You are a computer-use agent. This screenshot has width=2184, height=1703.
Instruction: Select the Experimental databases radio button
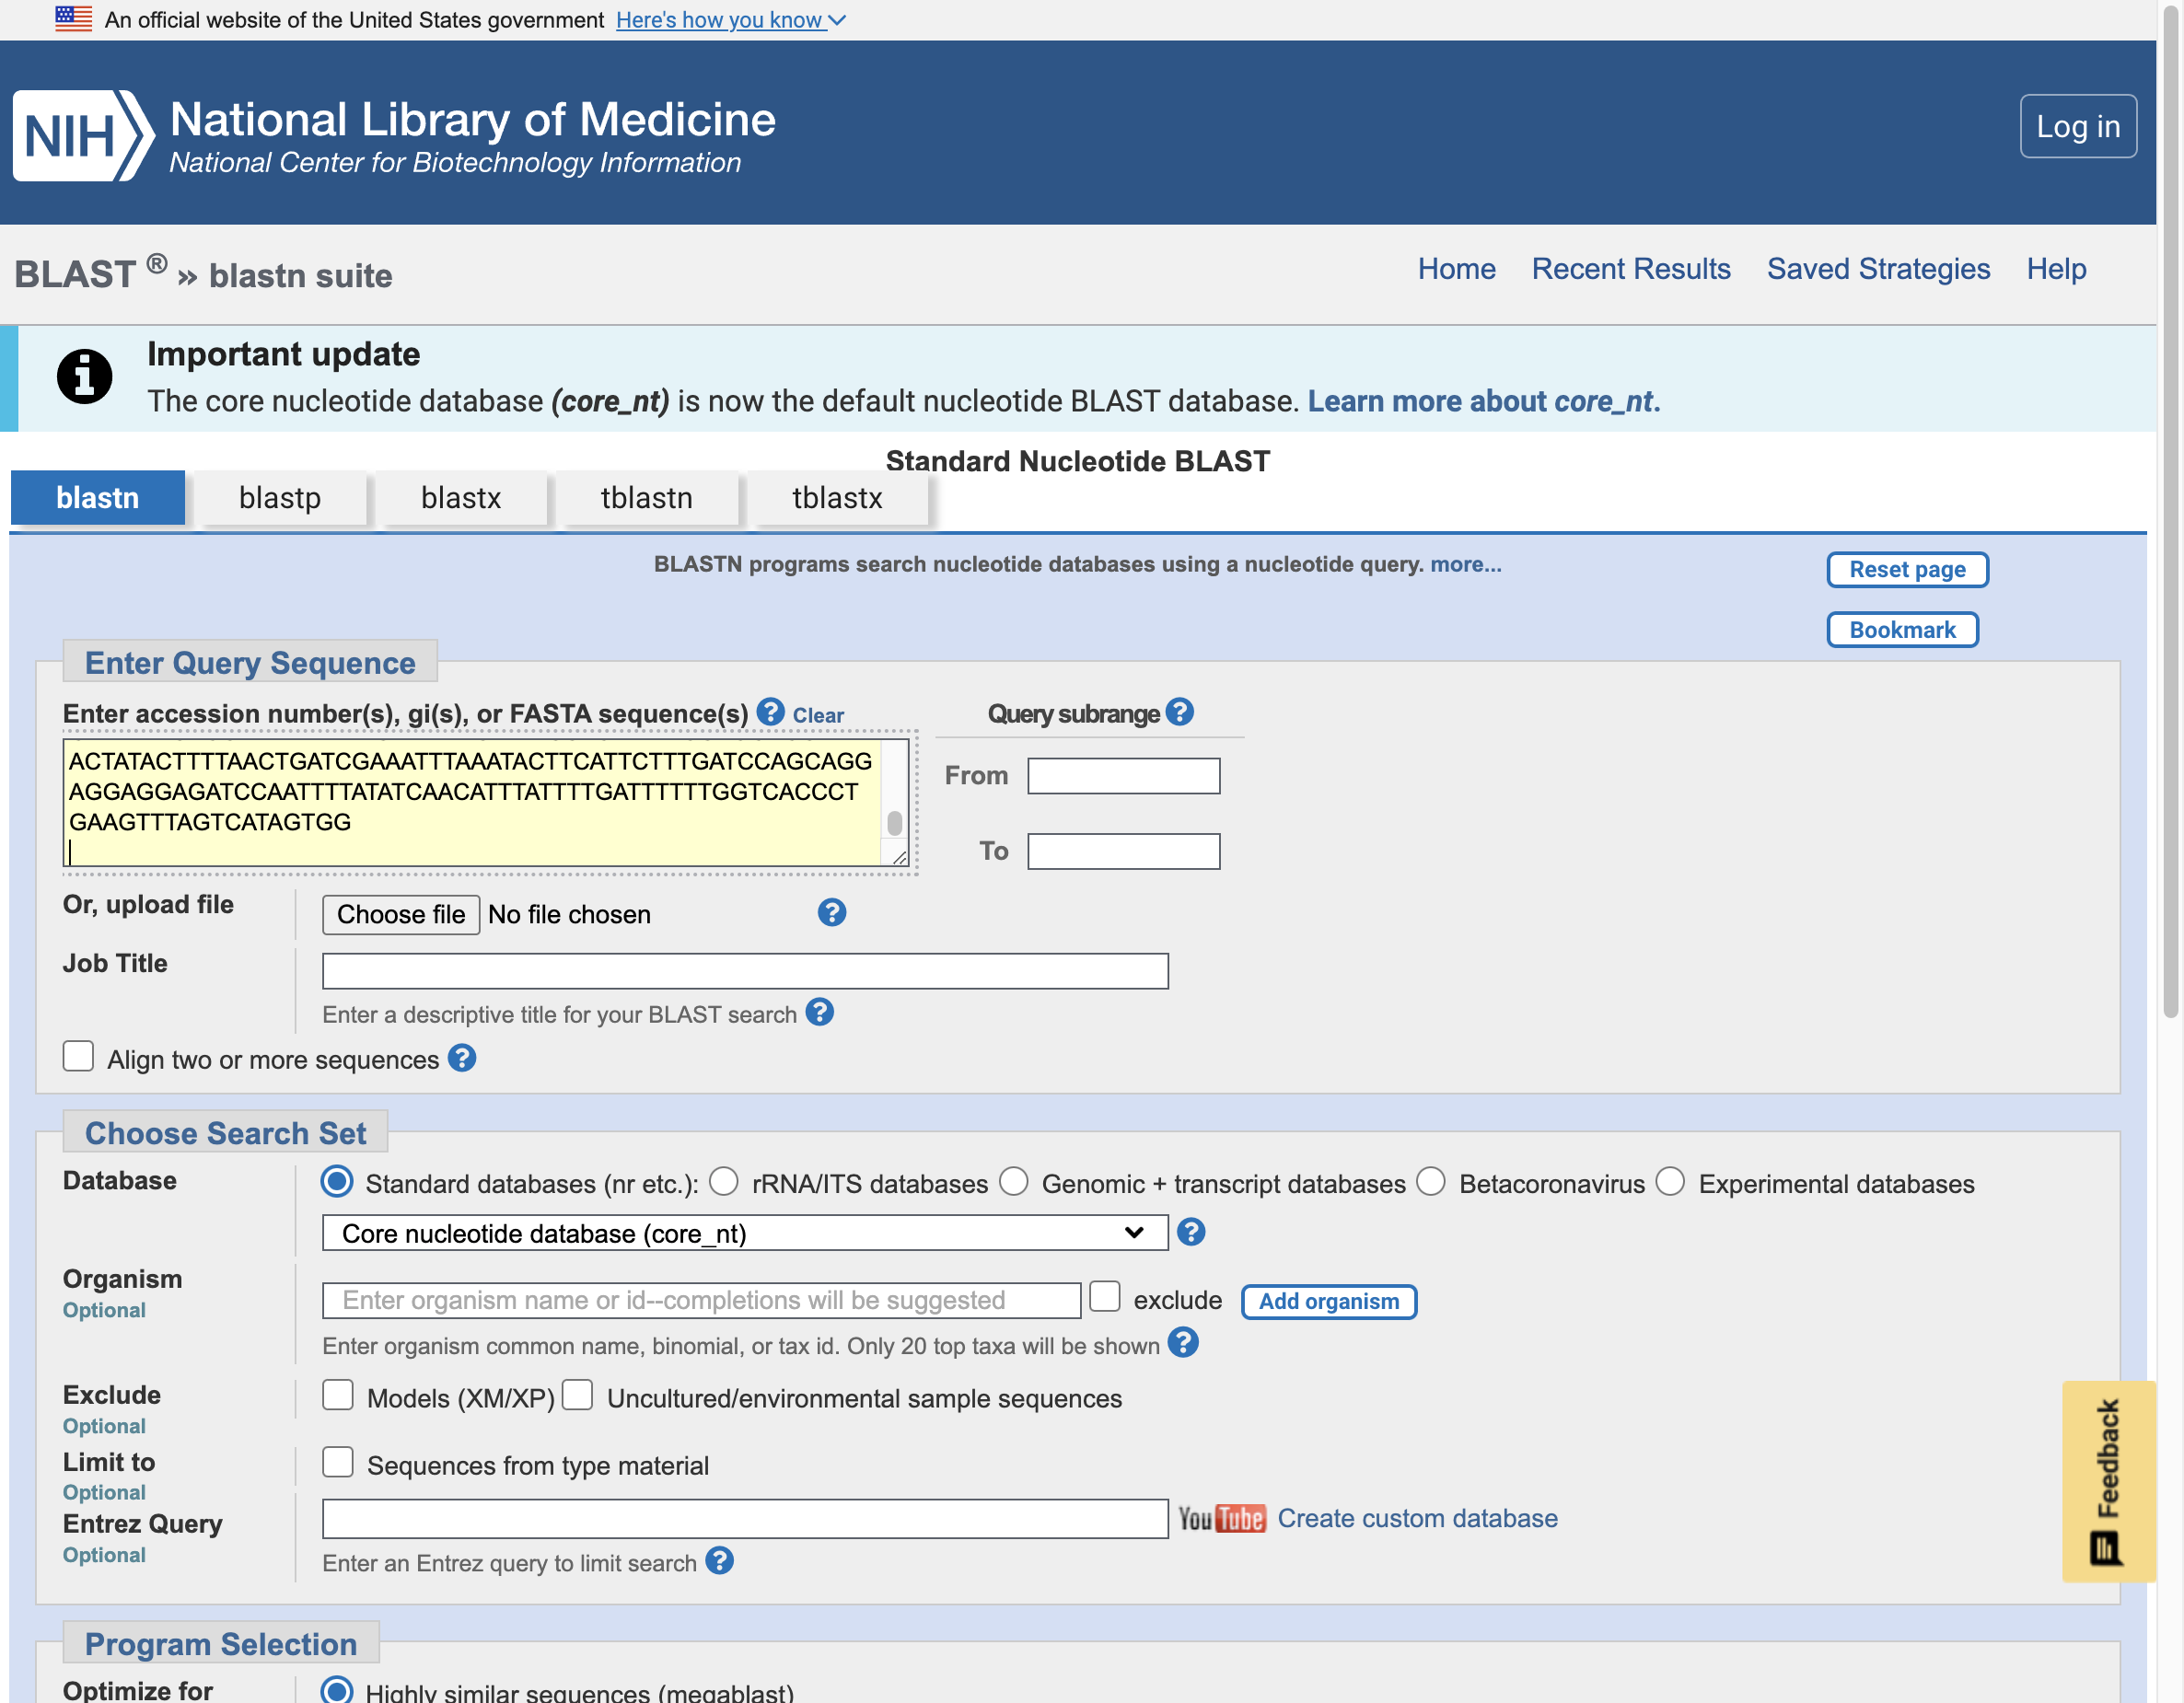pos(1670,1182)
